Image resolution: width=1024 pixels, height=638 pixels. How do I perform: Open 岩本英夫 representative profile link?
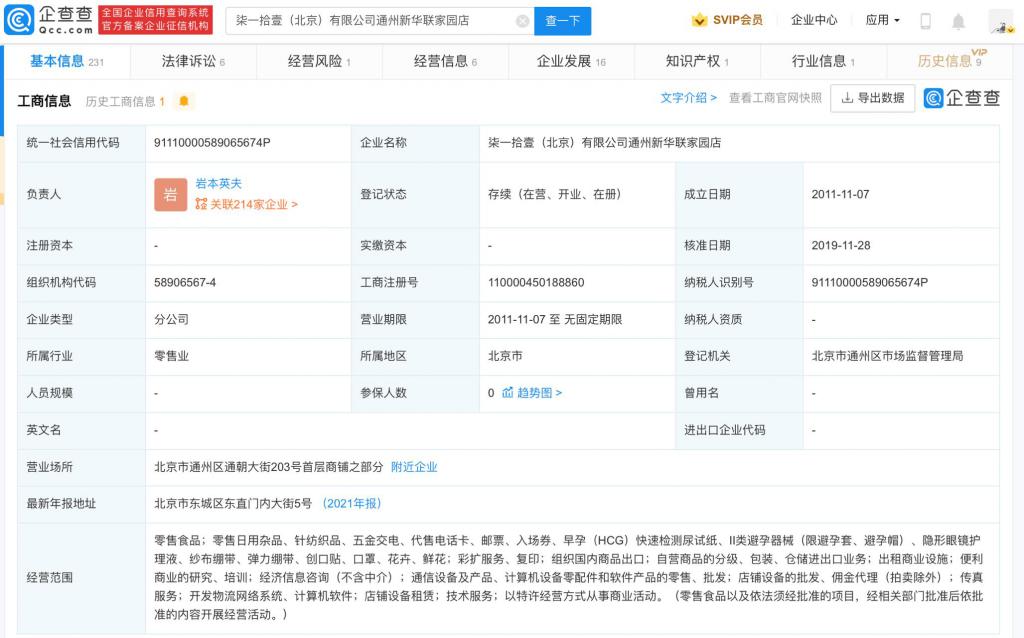click(218, 184)
